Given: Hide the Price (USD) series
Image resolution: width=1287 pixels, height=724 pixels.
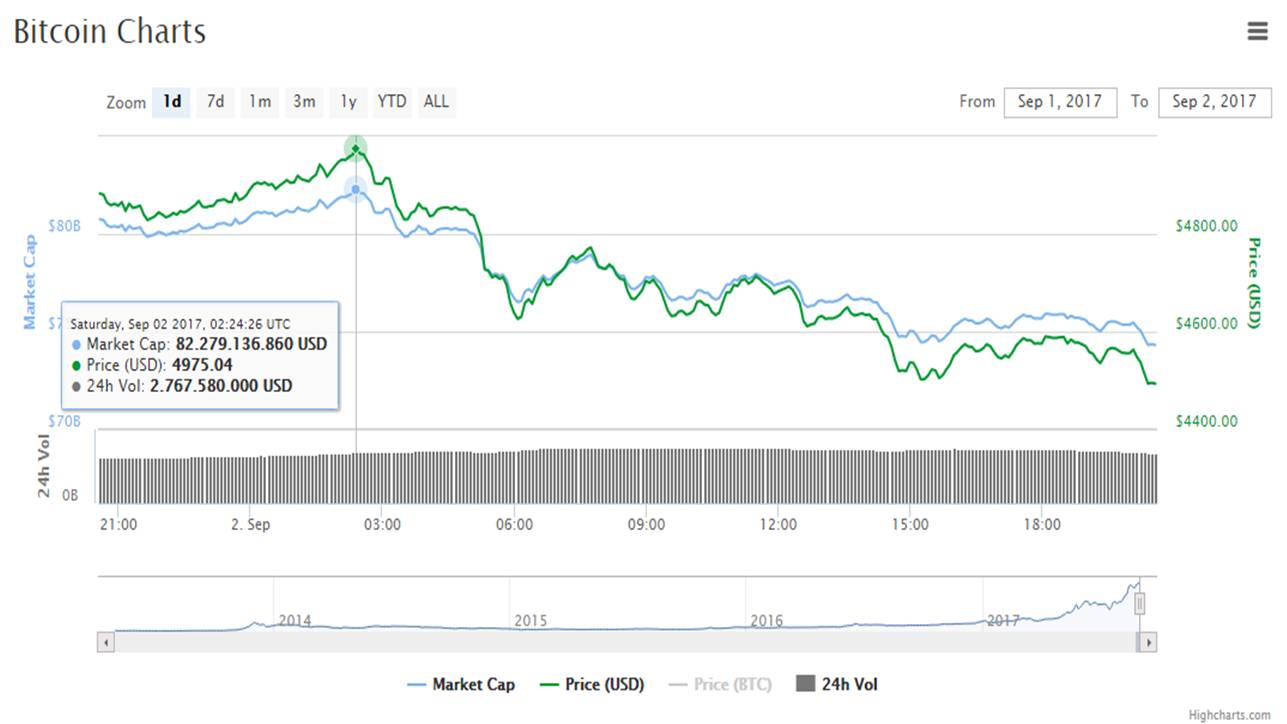Looking at the screenshot, I should coord(592,685).
